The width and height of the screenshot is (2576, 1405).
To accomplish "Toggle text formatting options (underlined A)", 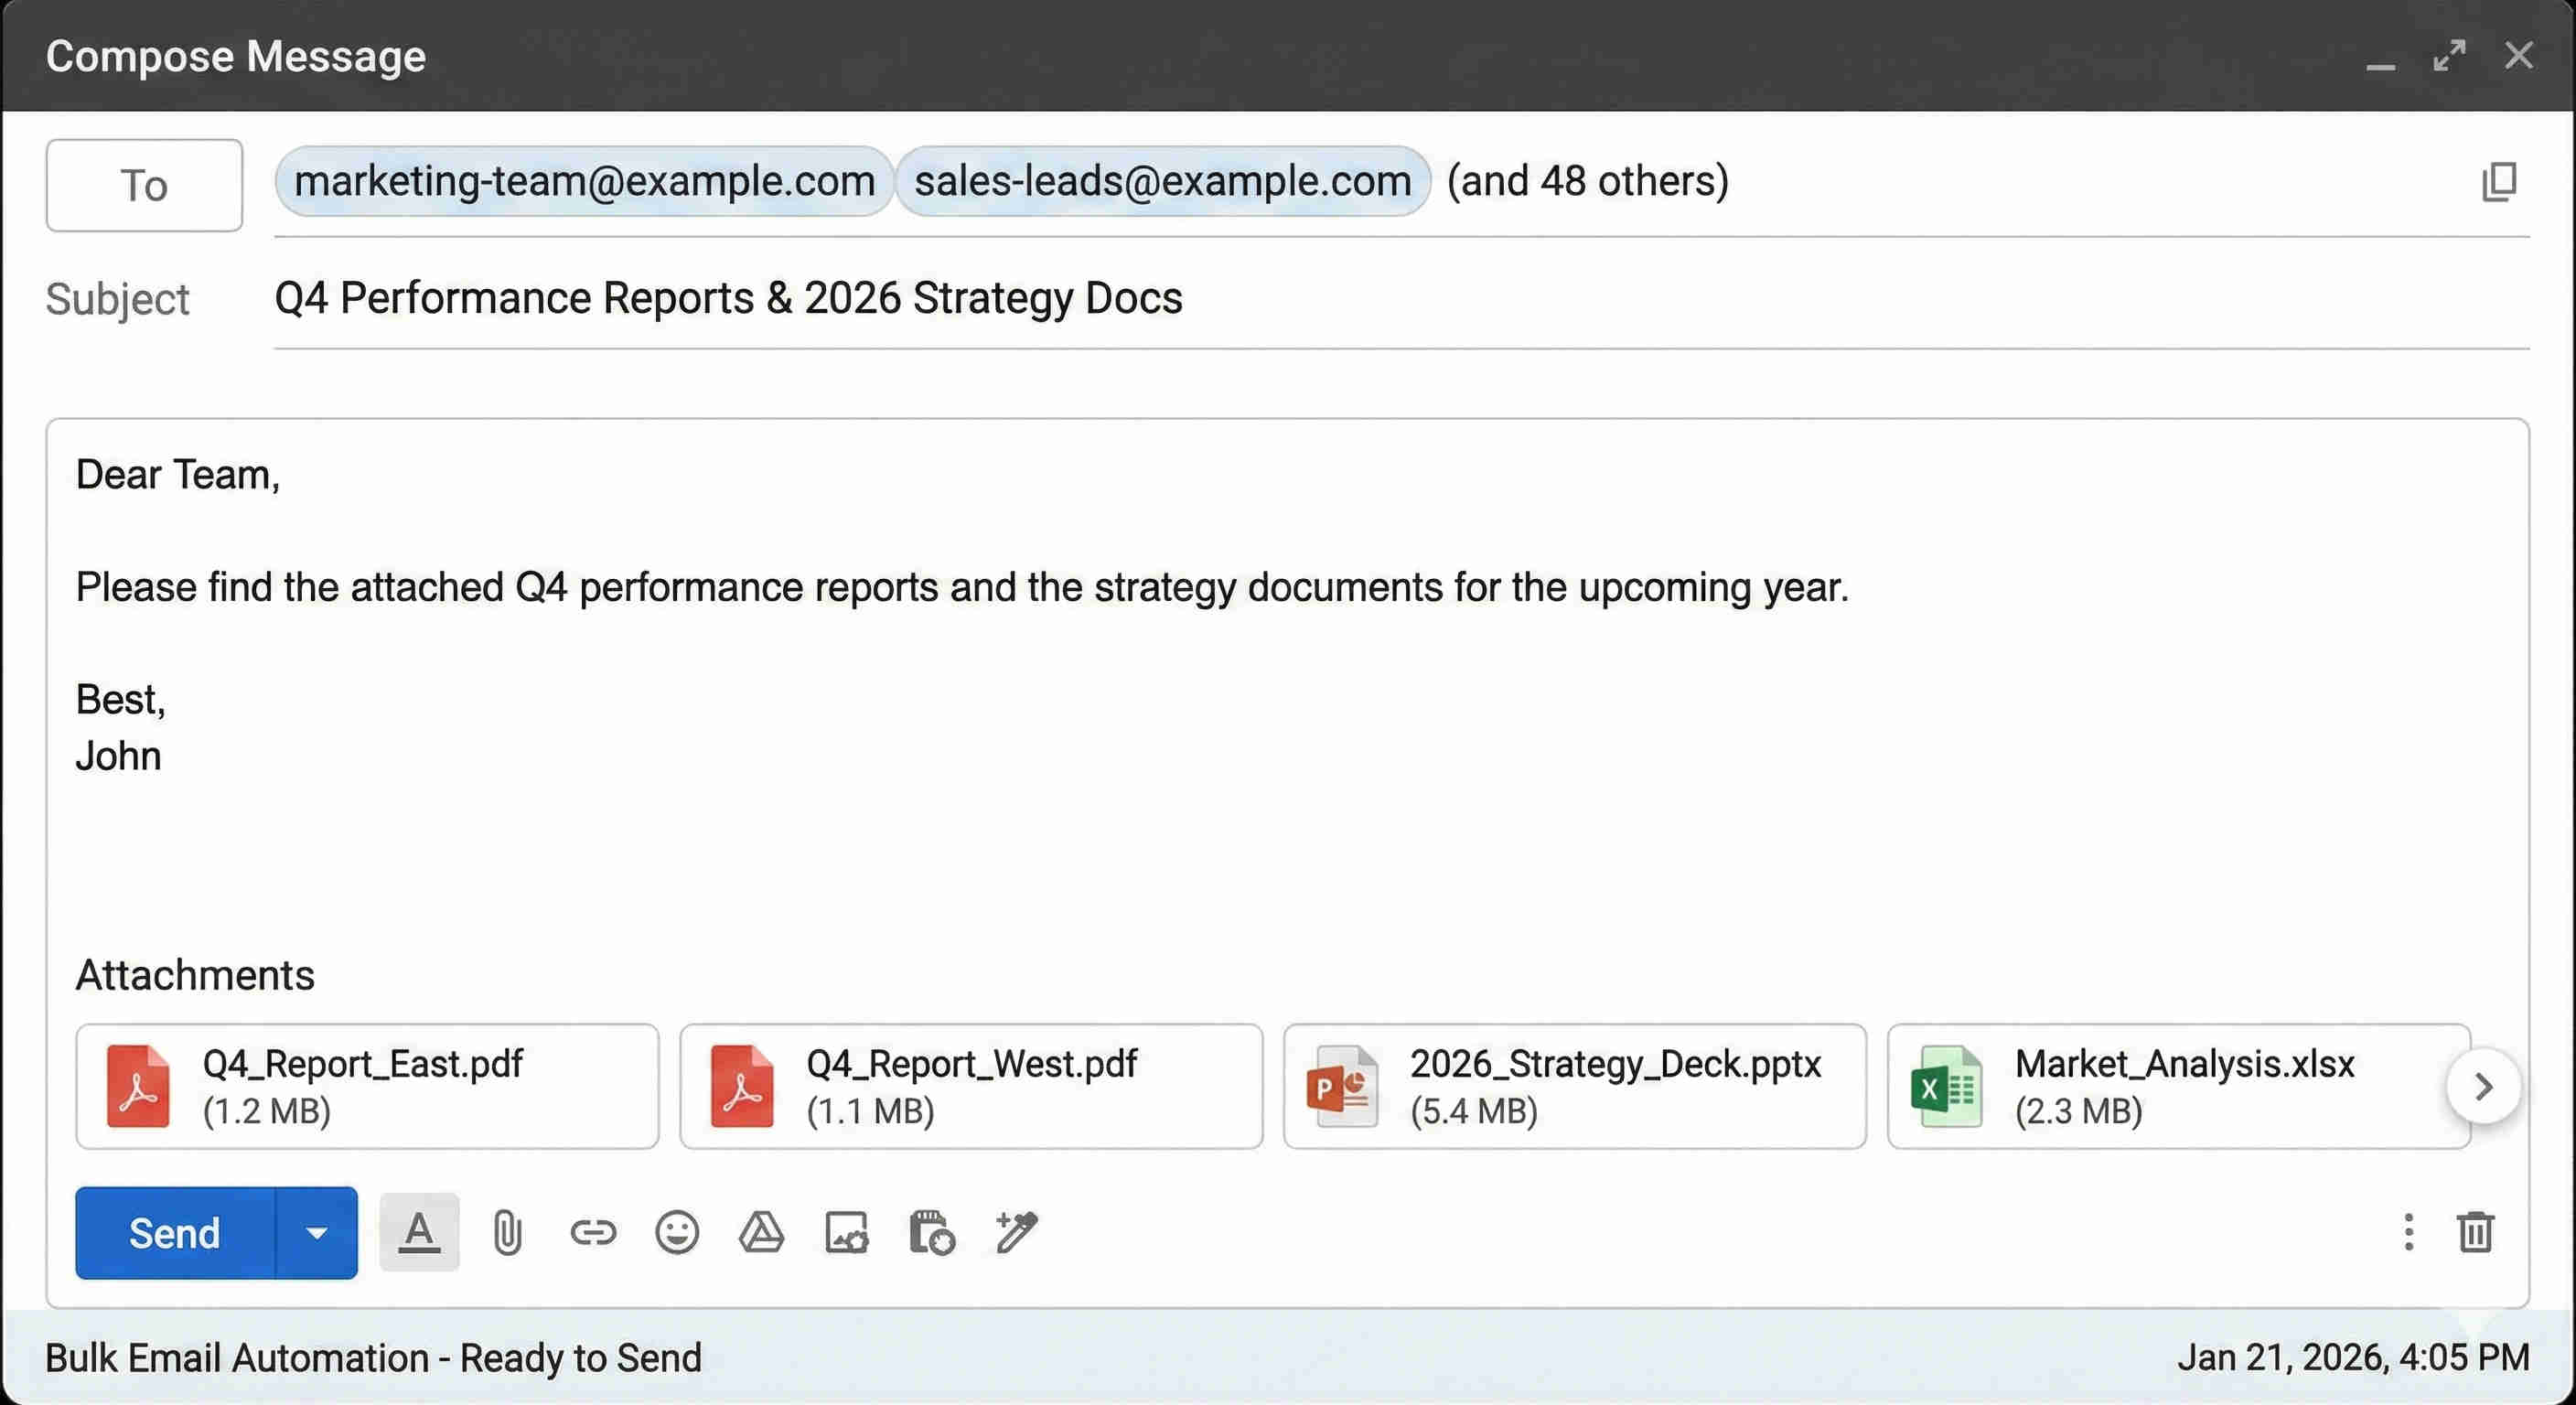I will 420,1232.
